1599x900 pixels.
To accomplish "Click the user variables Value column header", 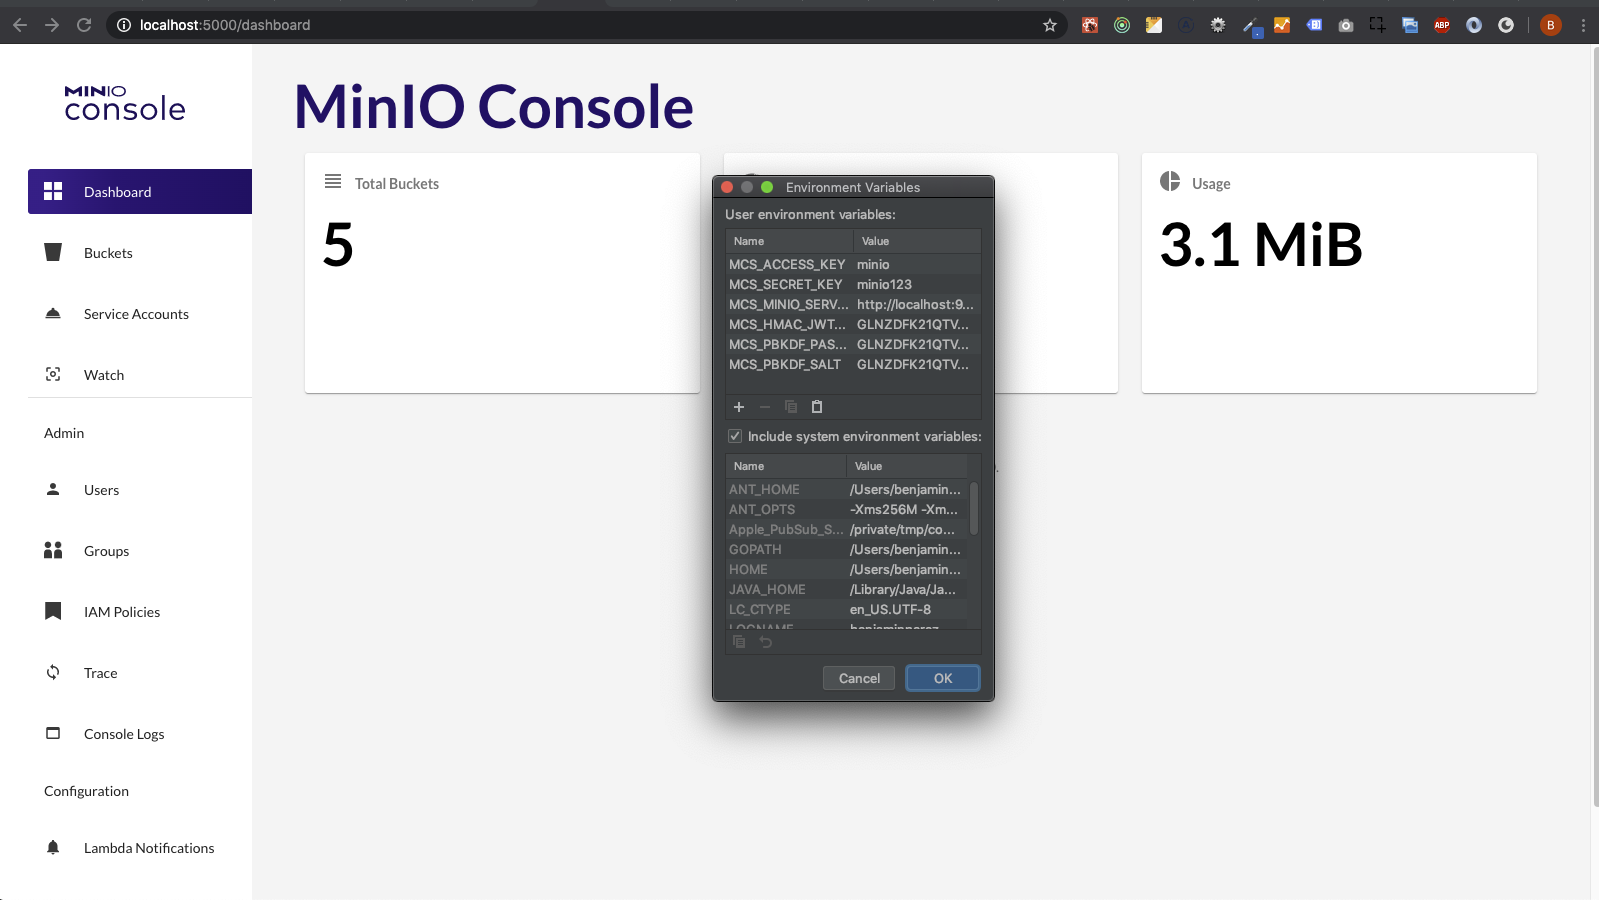I will pos(917,241).
